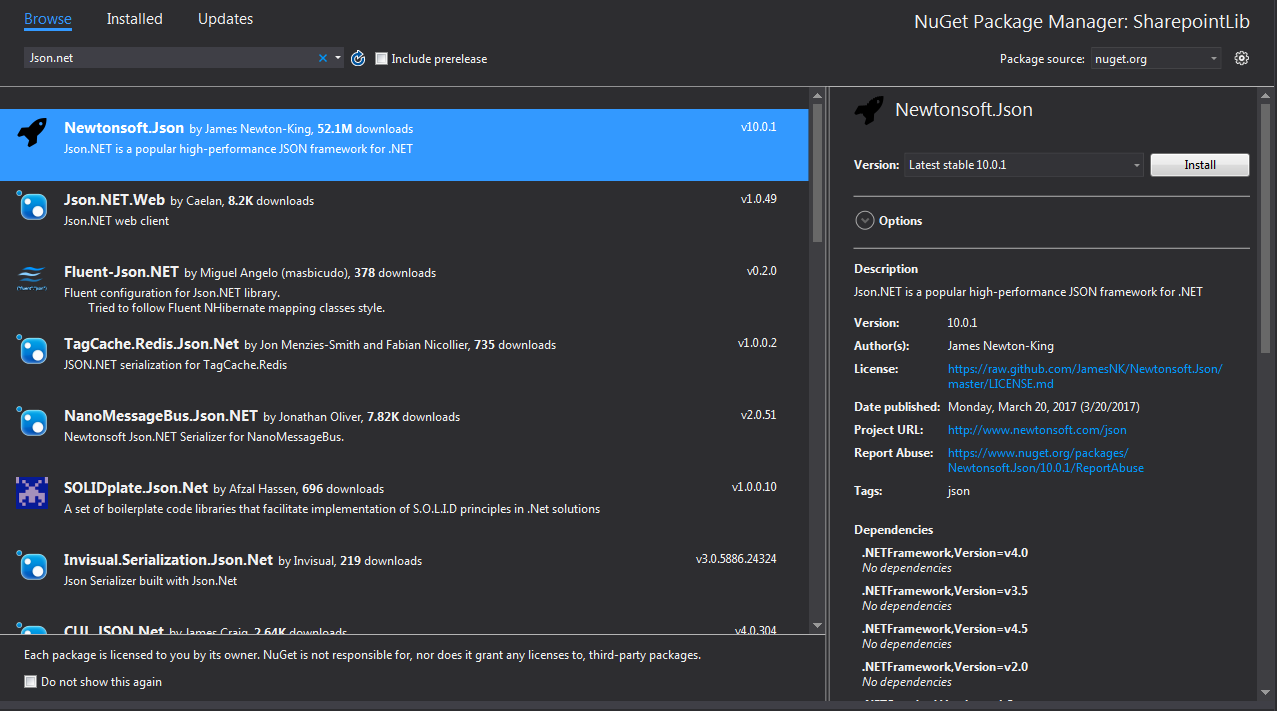The height and width of the screenshot is (711, 1277).
Task: Switch to the Browse tab
Action: pos(48,19)
